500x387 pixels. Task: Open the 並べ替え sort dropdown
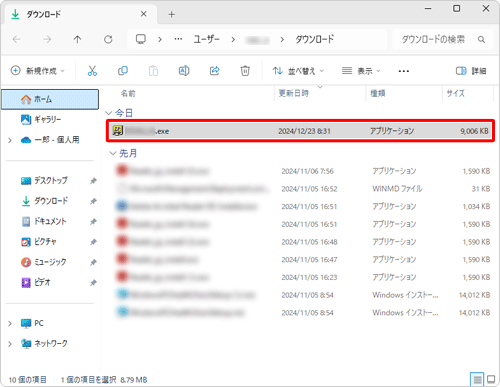[x=298, y=71]
